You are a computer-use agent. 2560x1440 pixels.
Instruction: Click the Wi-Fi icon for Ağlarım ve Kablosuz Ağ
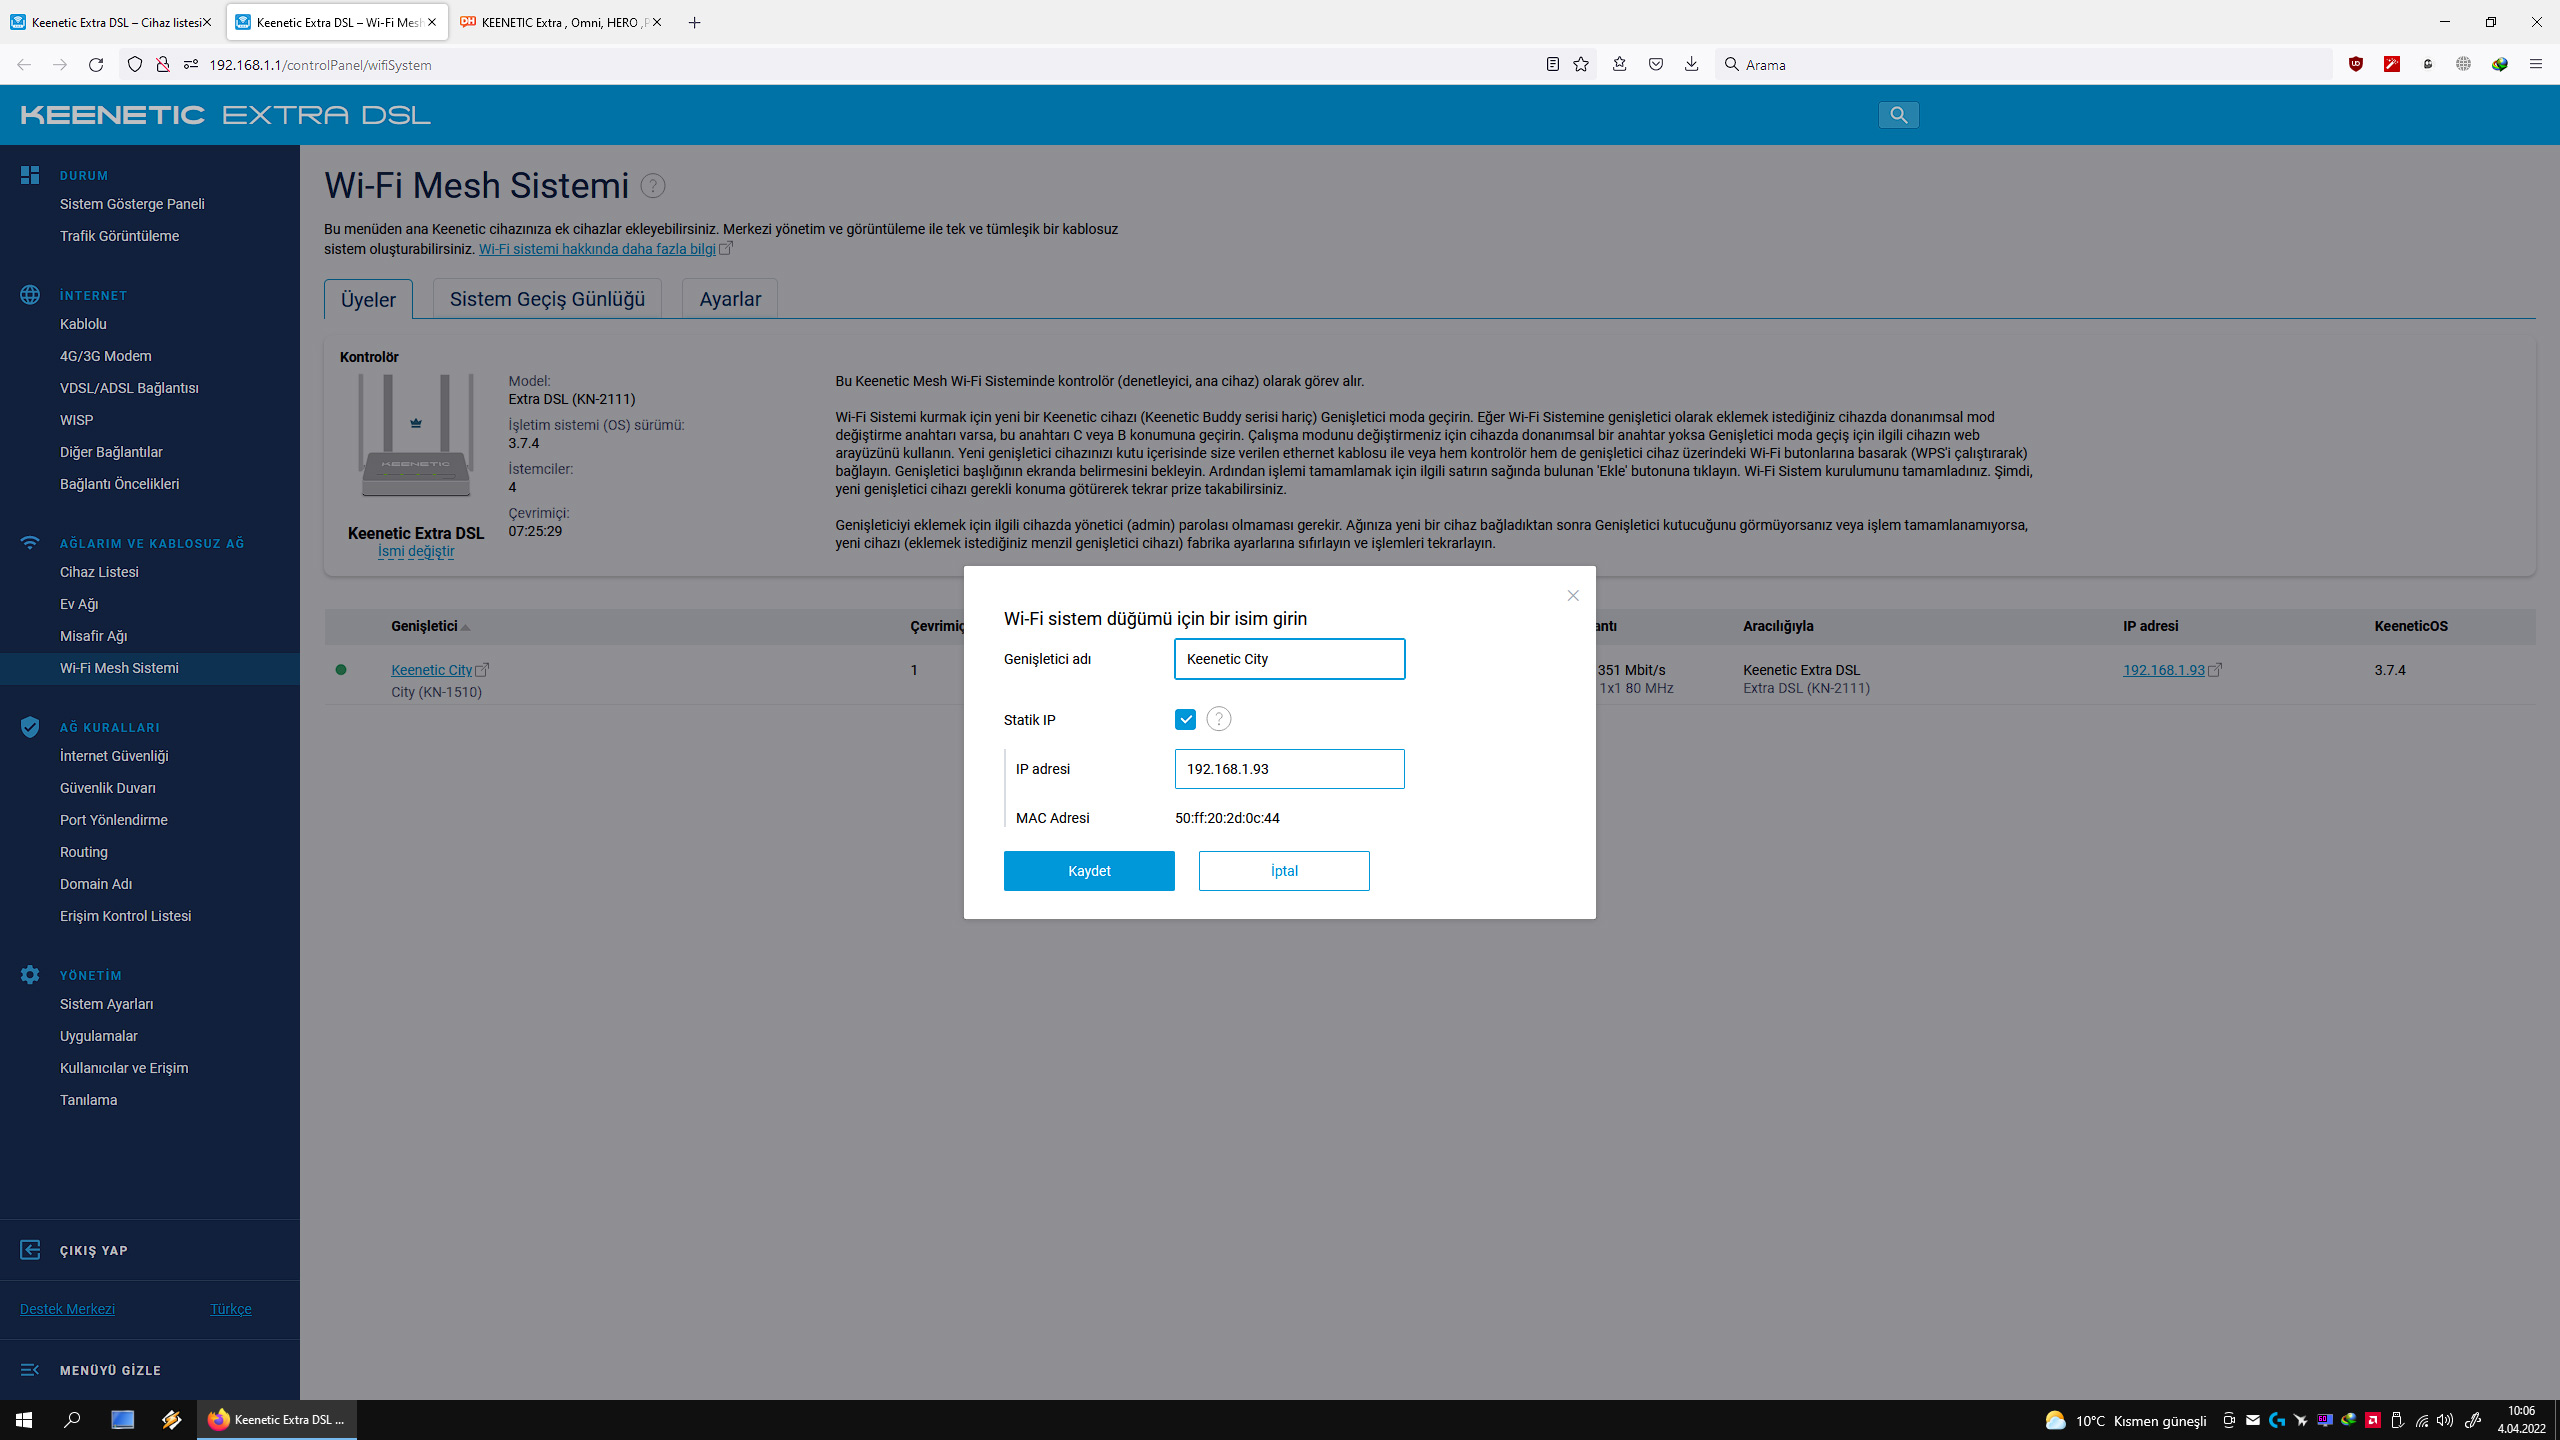[x=30, y=543]
